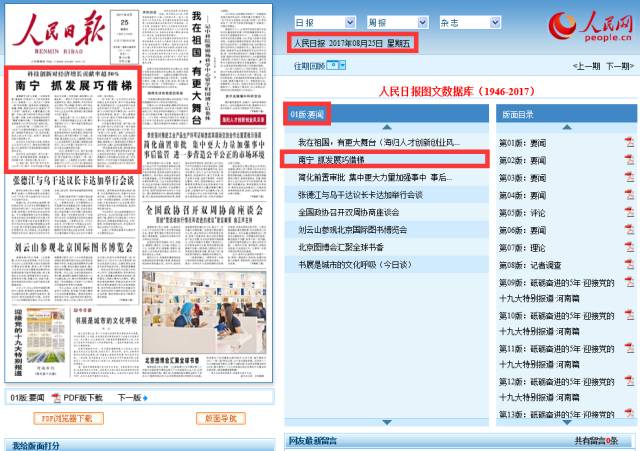Open the 人民日报图文数据库 (1946-2017) link

[457, 91]
